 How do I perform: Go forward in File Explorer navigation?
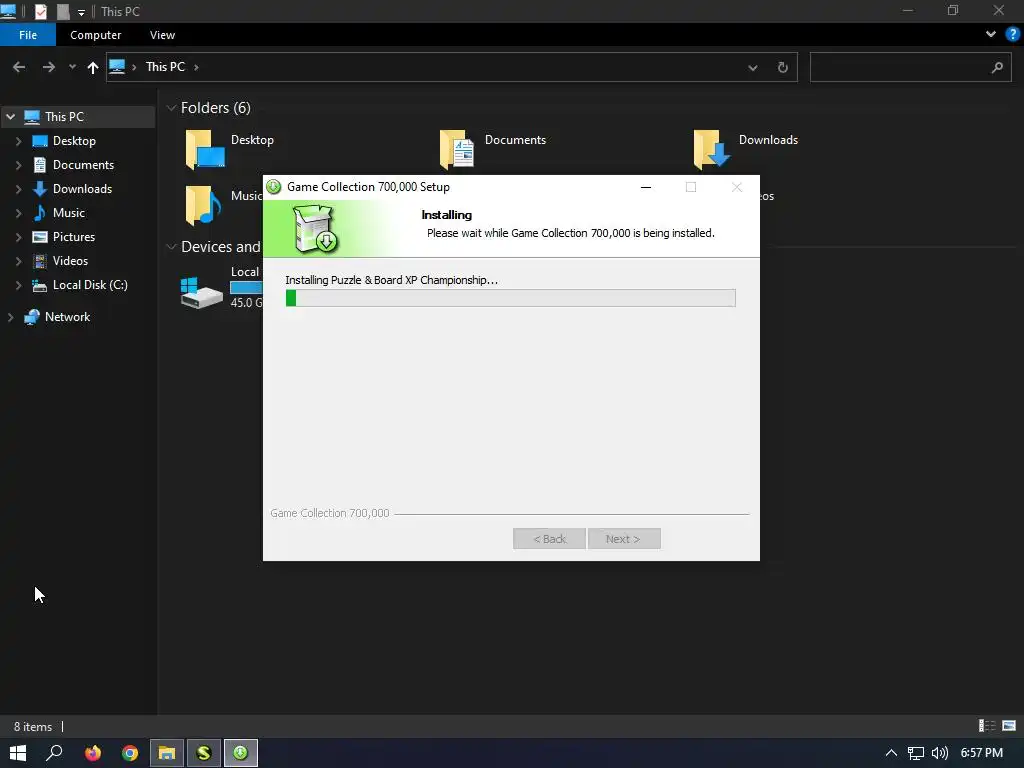coord(49,67)
